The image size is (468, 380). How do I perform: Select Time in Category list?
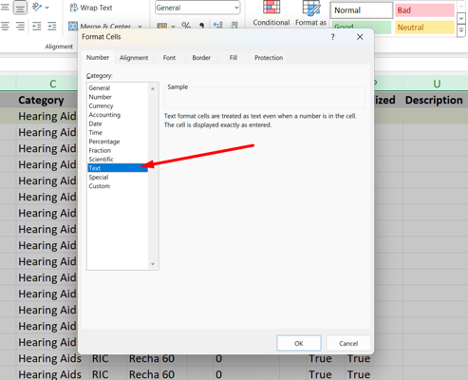pyautogui.click(x=118, y=132)
